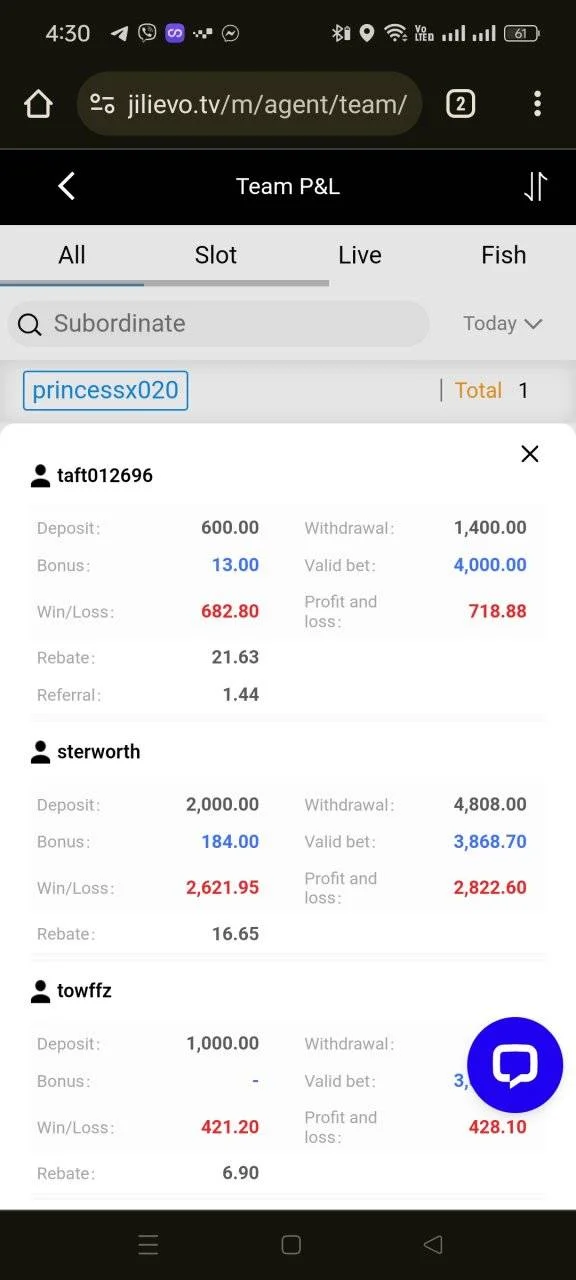Open the three-dot browser menu

pyautogui.click(x=537, y=104)
